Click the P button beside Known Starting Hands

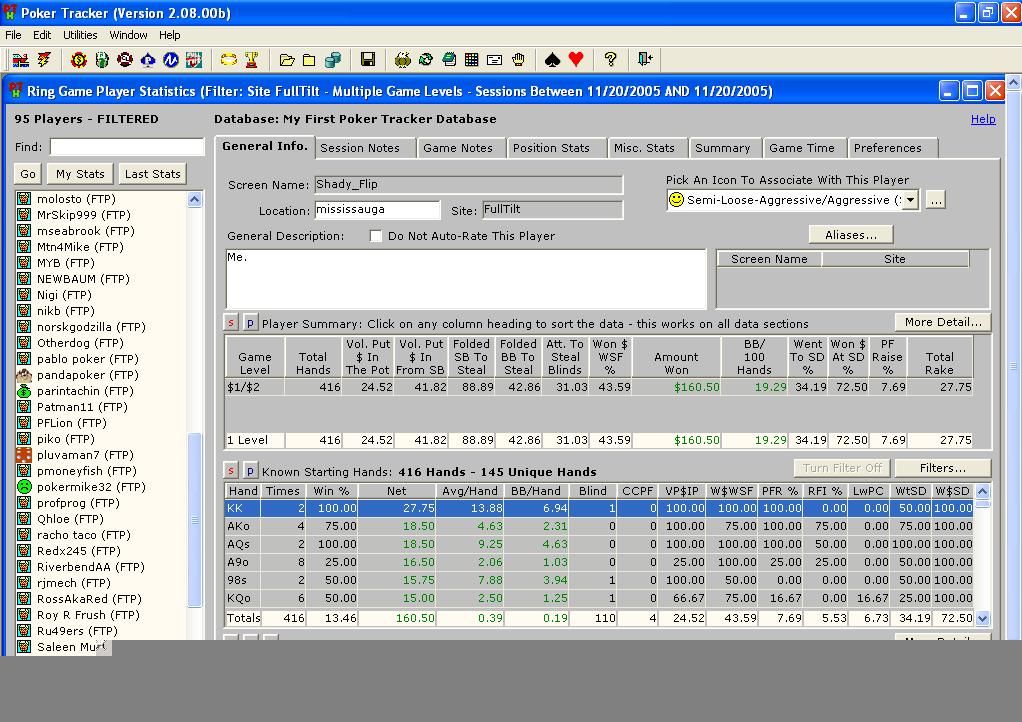click(x=250, y=470)
